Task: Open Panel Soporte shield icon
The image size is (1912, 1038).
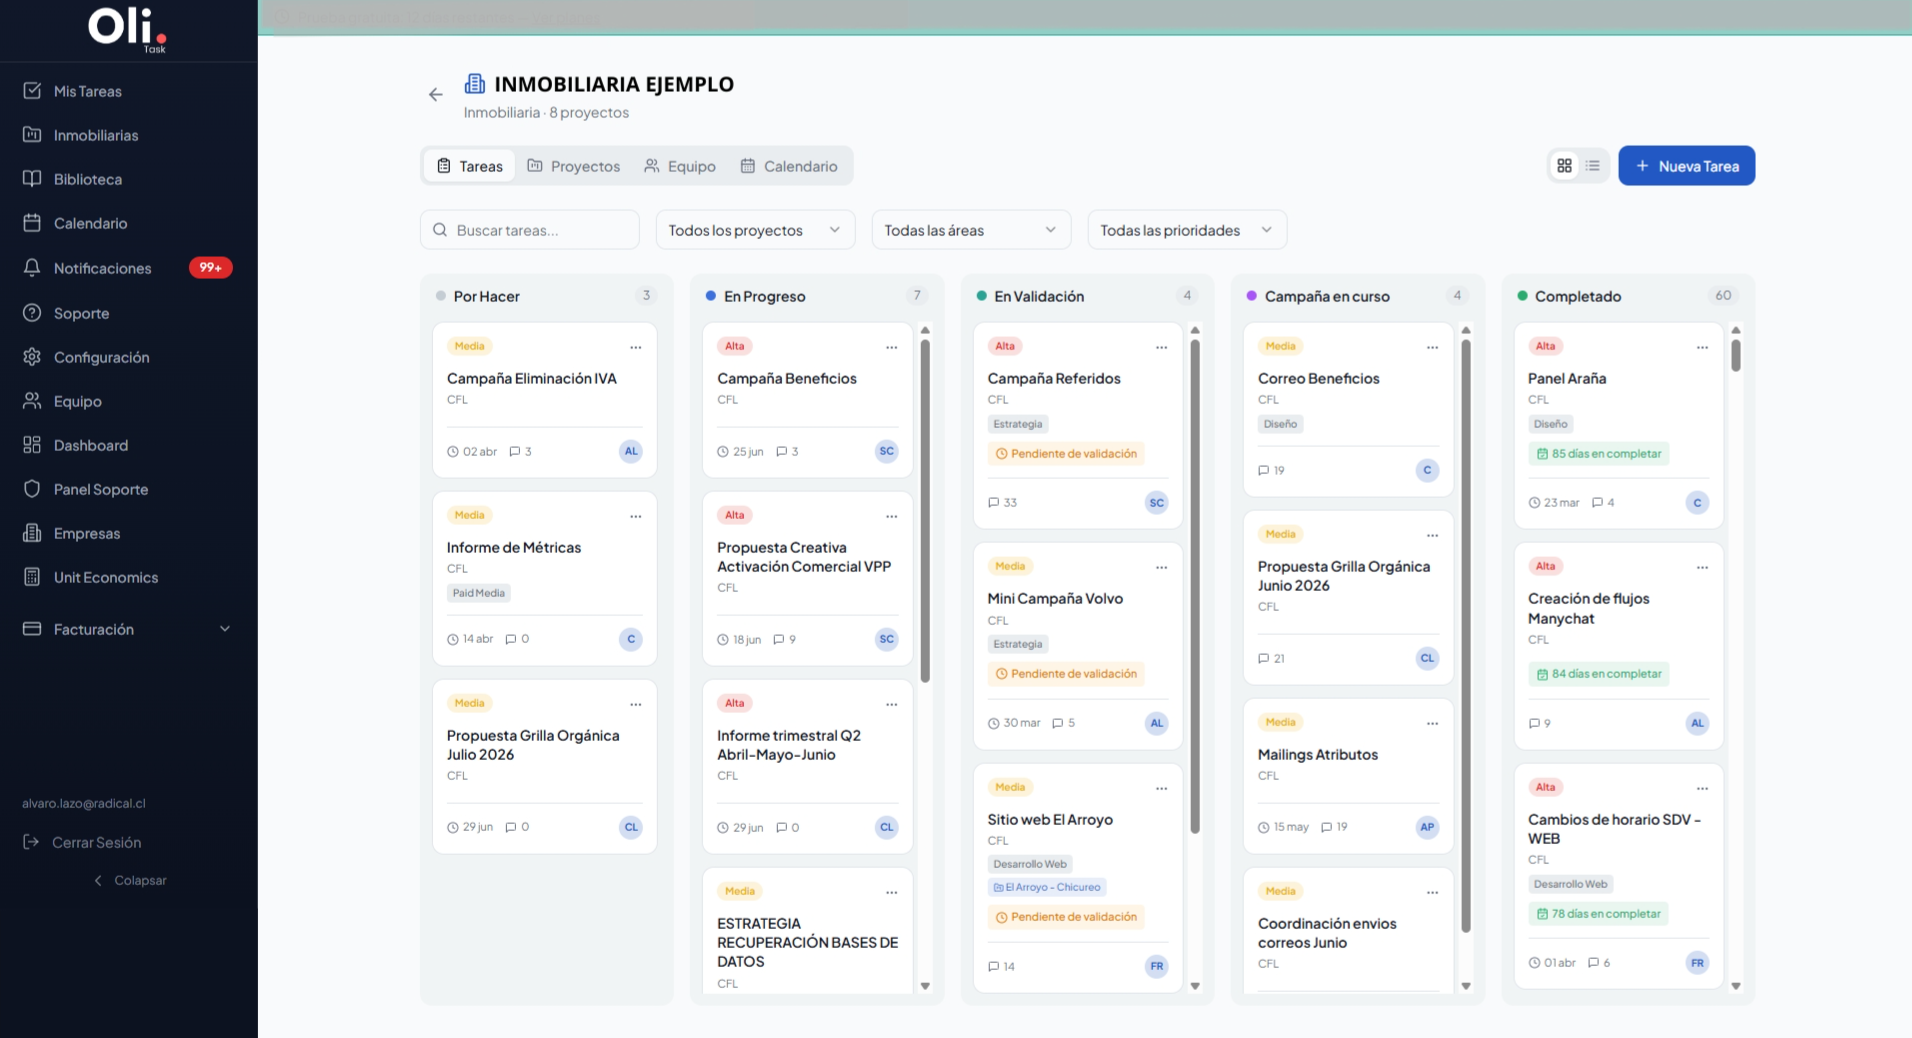Action: [x=32, y=488]
